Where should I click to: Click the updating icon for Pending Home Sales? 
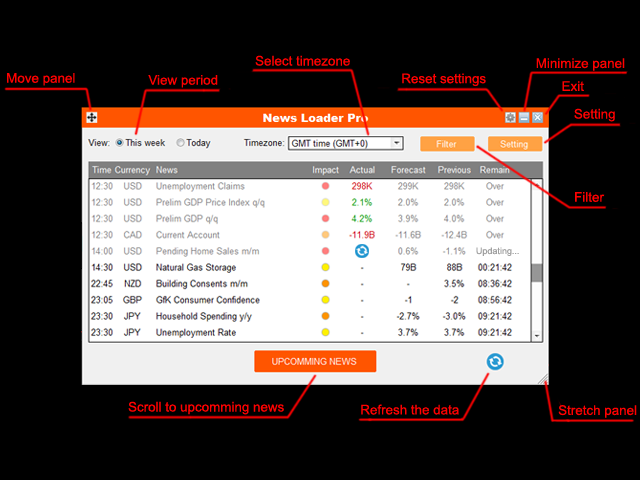click(362, 251)
